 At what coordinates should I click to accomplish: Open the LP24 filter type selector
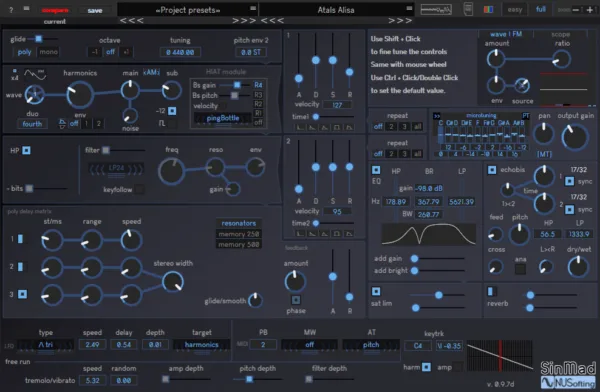tap(116, 169)
